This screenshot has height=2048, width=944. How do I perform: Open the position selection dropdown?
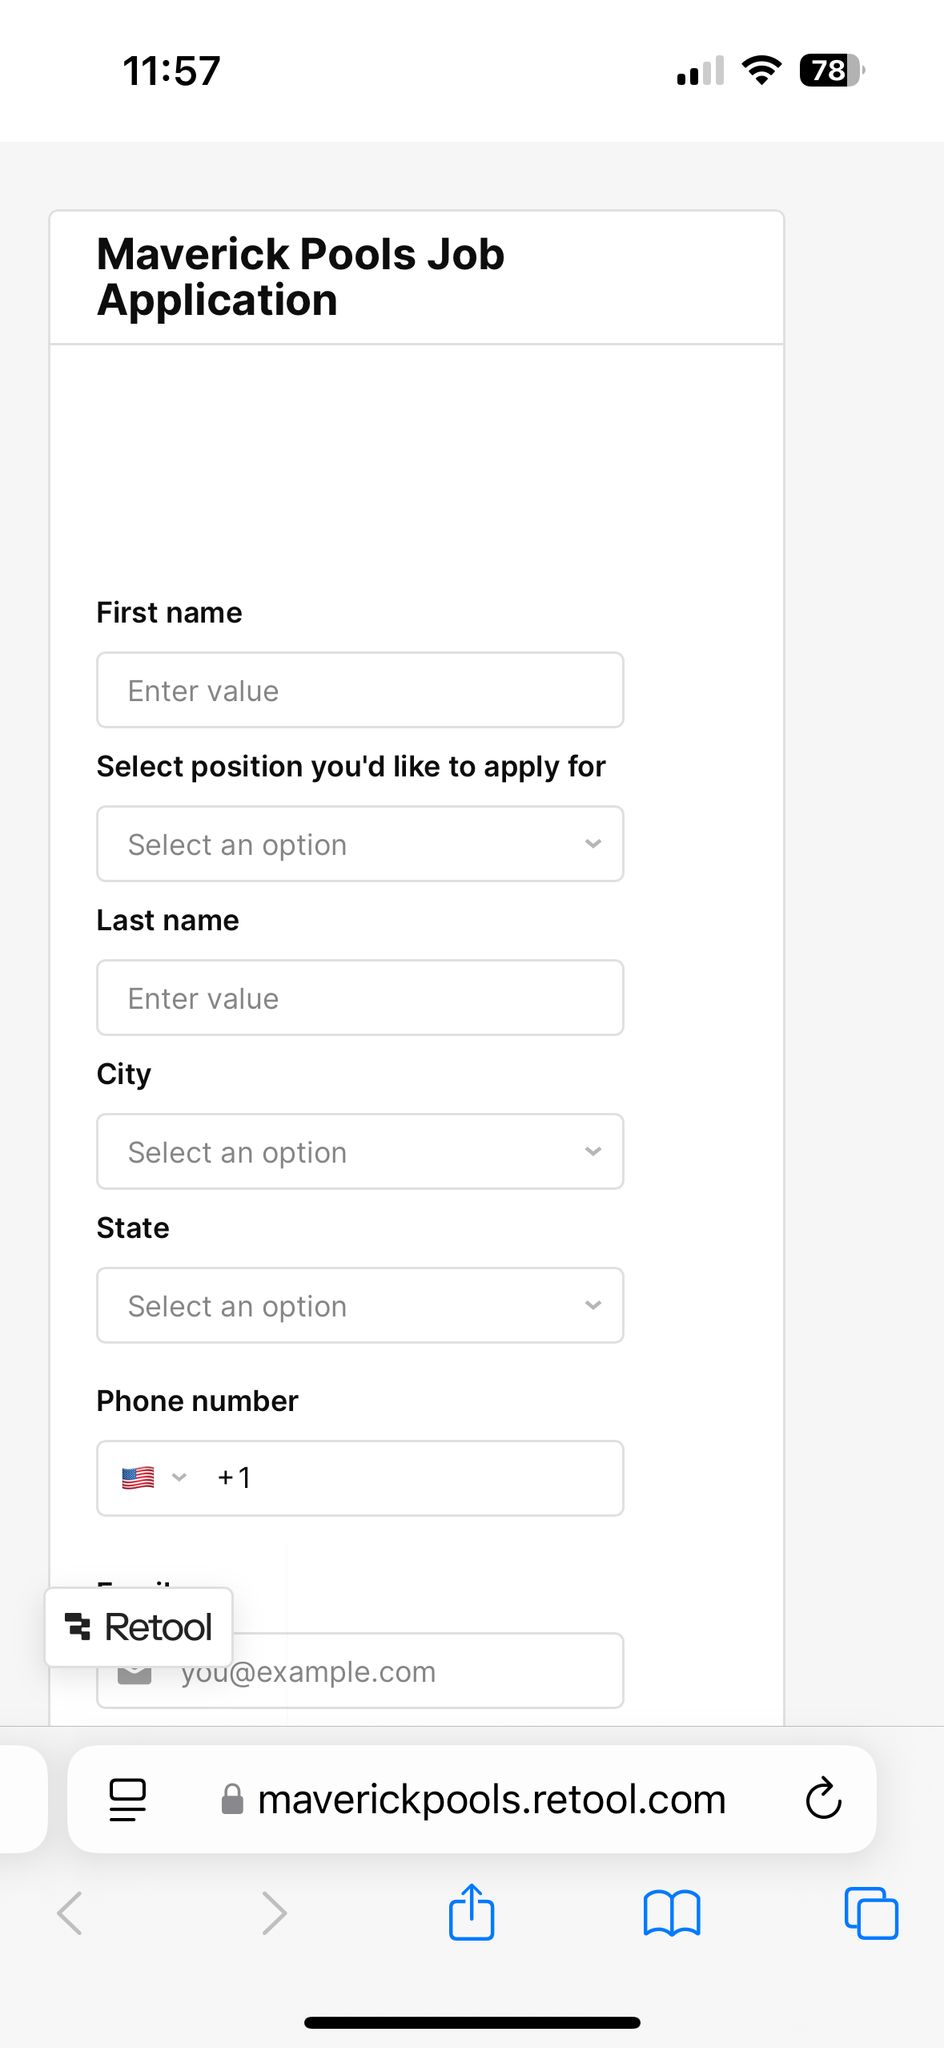click(x=360, y=844)
